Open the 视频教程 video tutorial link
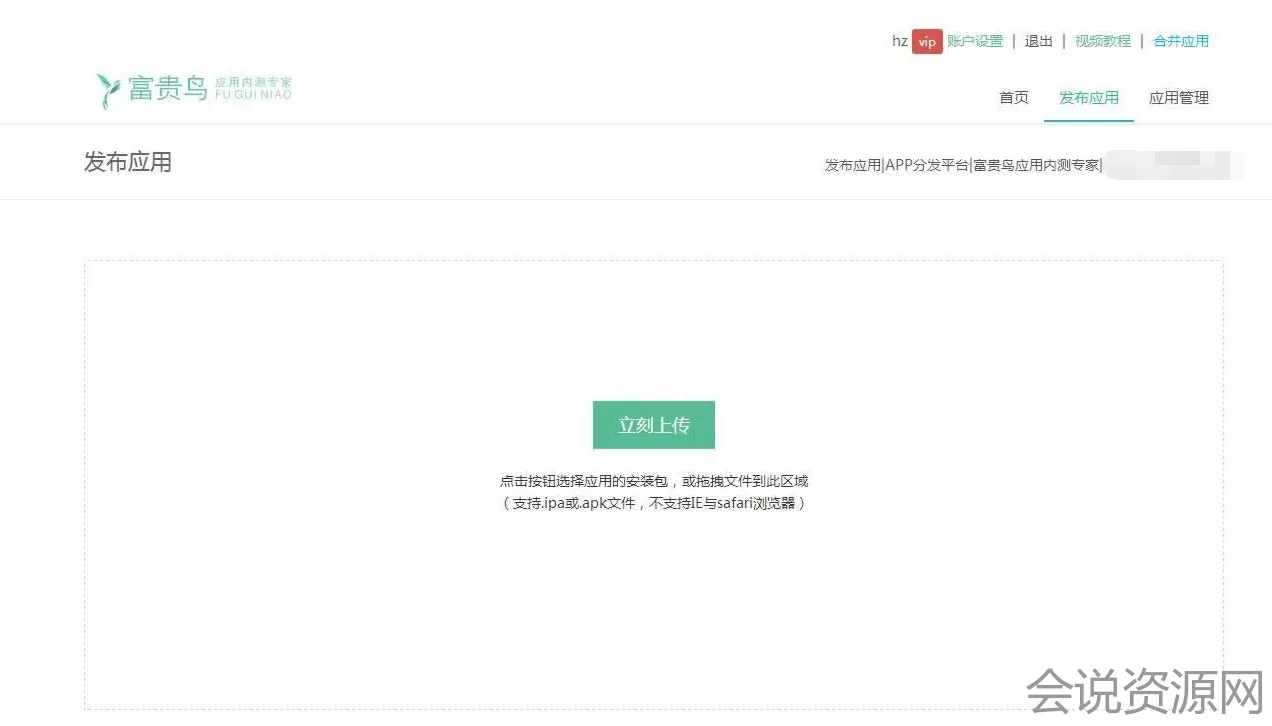Image resolution: width=1272 pixels, height=726 pixels. tap(1103, 41)
